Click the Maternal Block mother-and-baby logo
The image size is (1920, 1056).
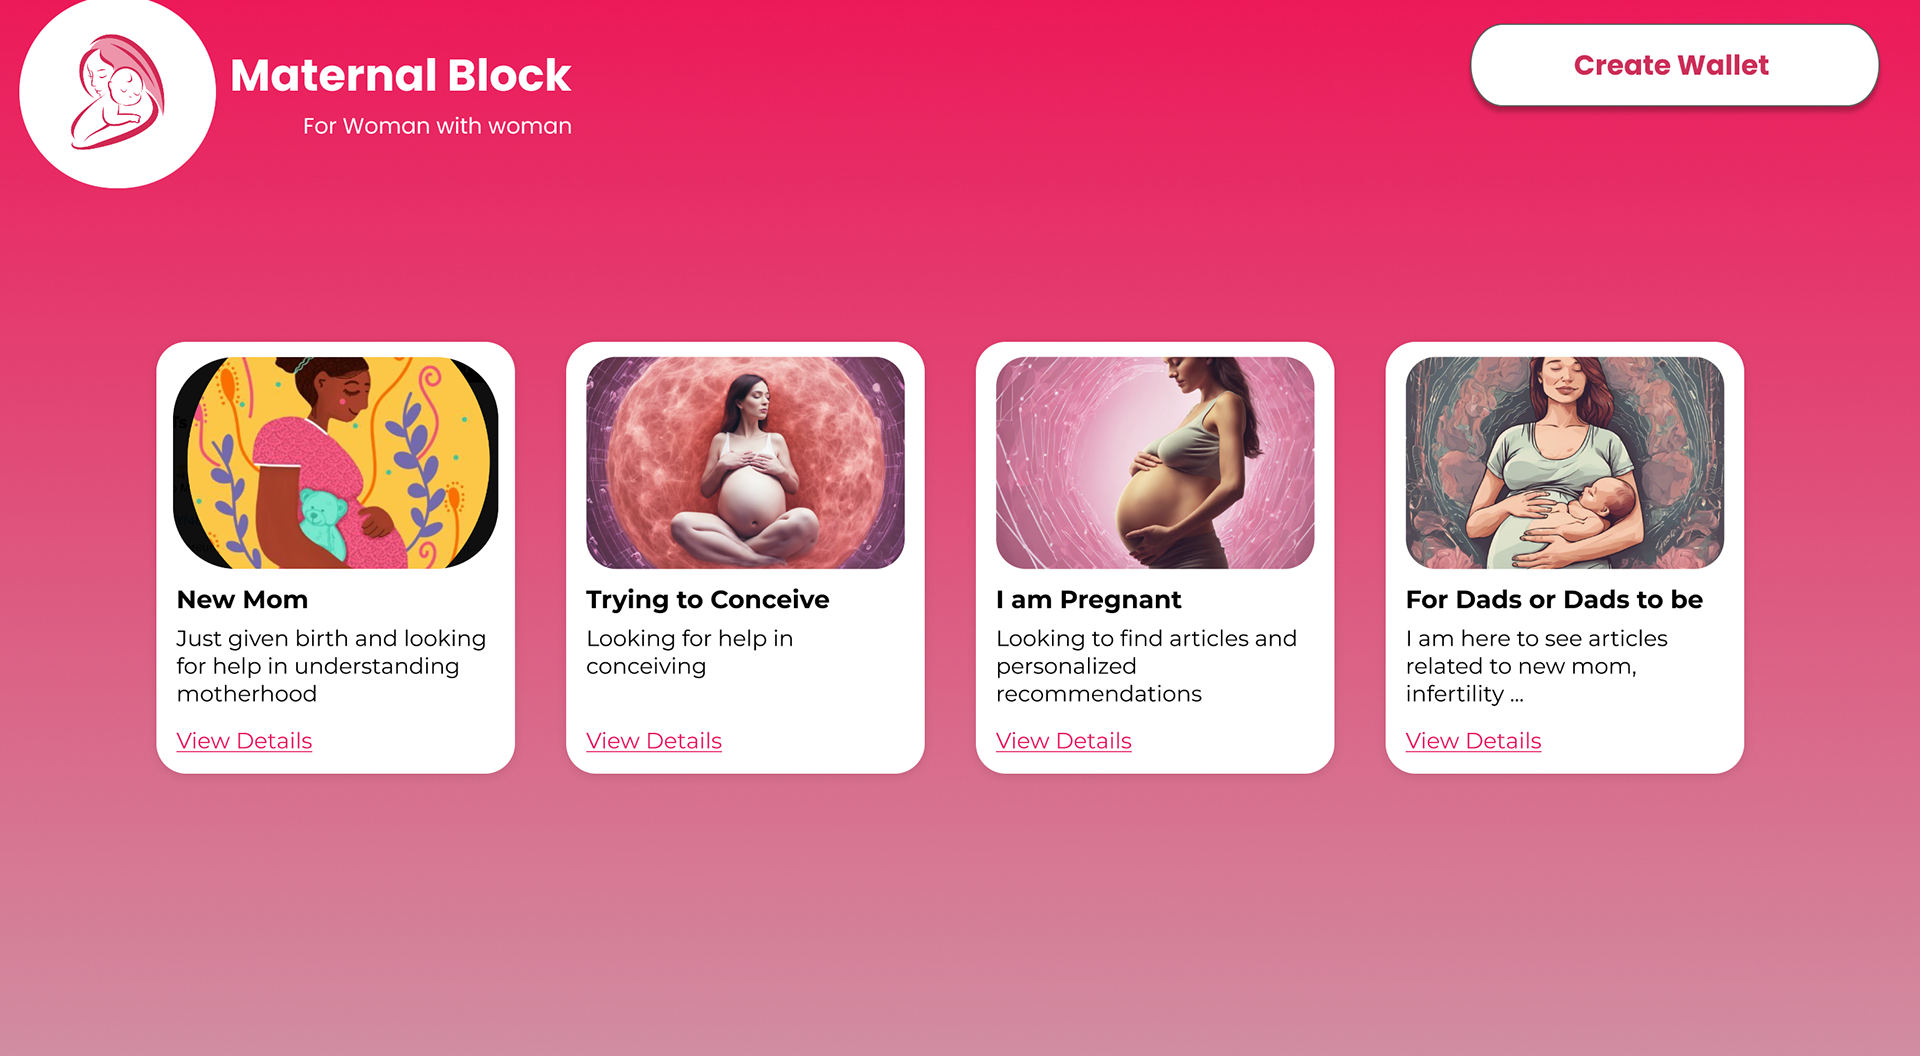click(118, 91)
